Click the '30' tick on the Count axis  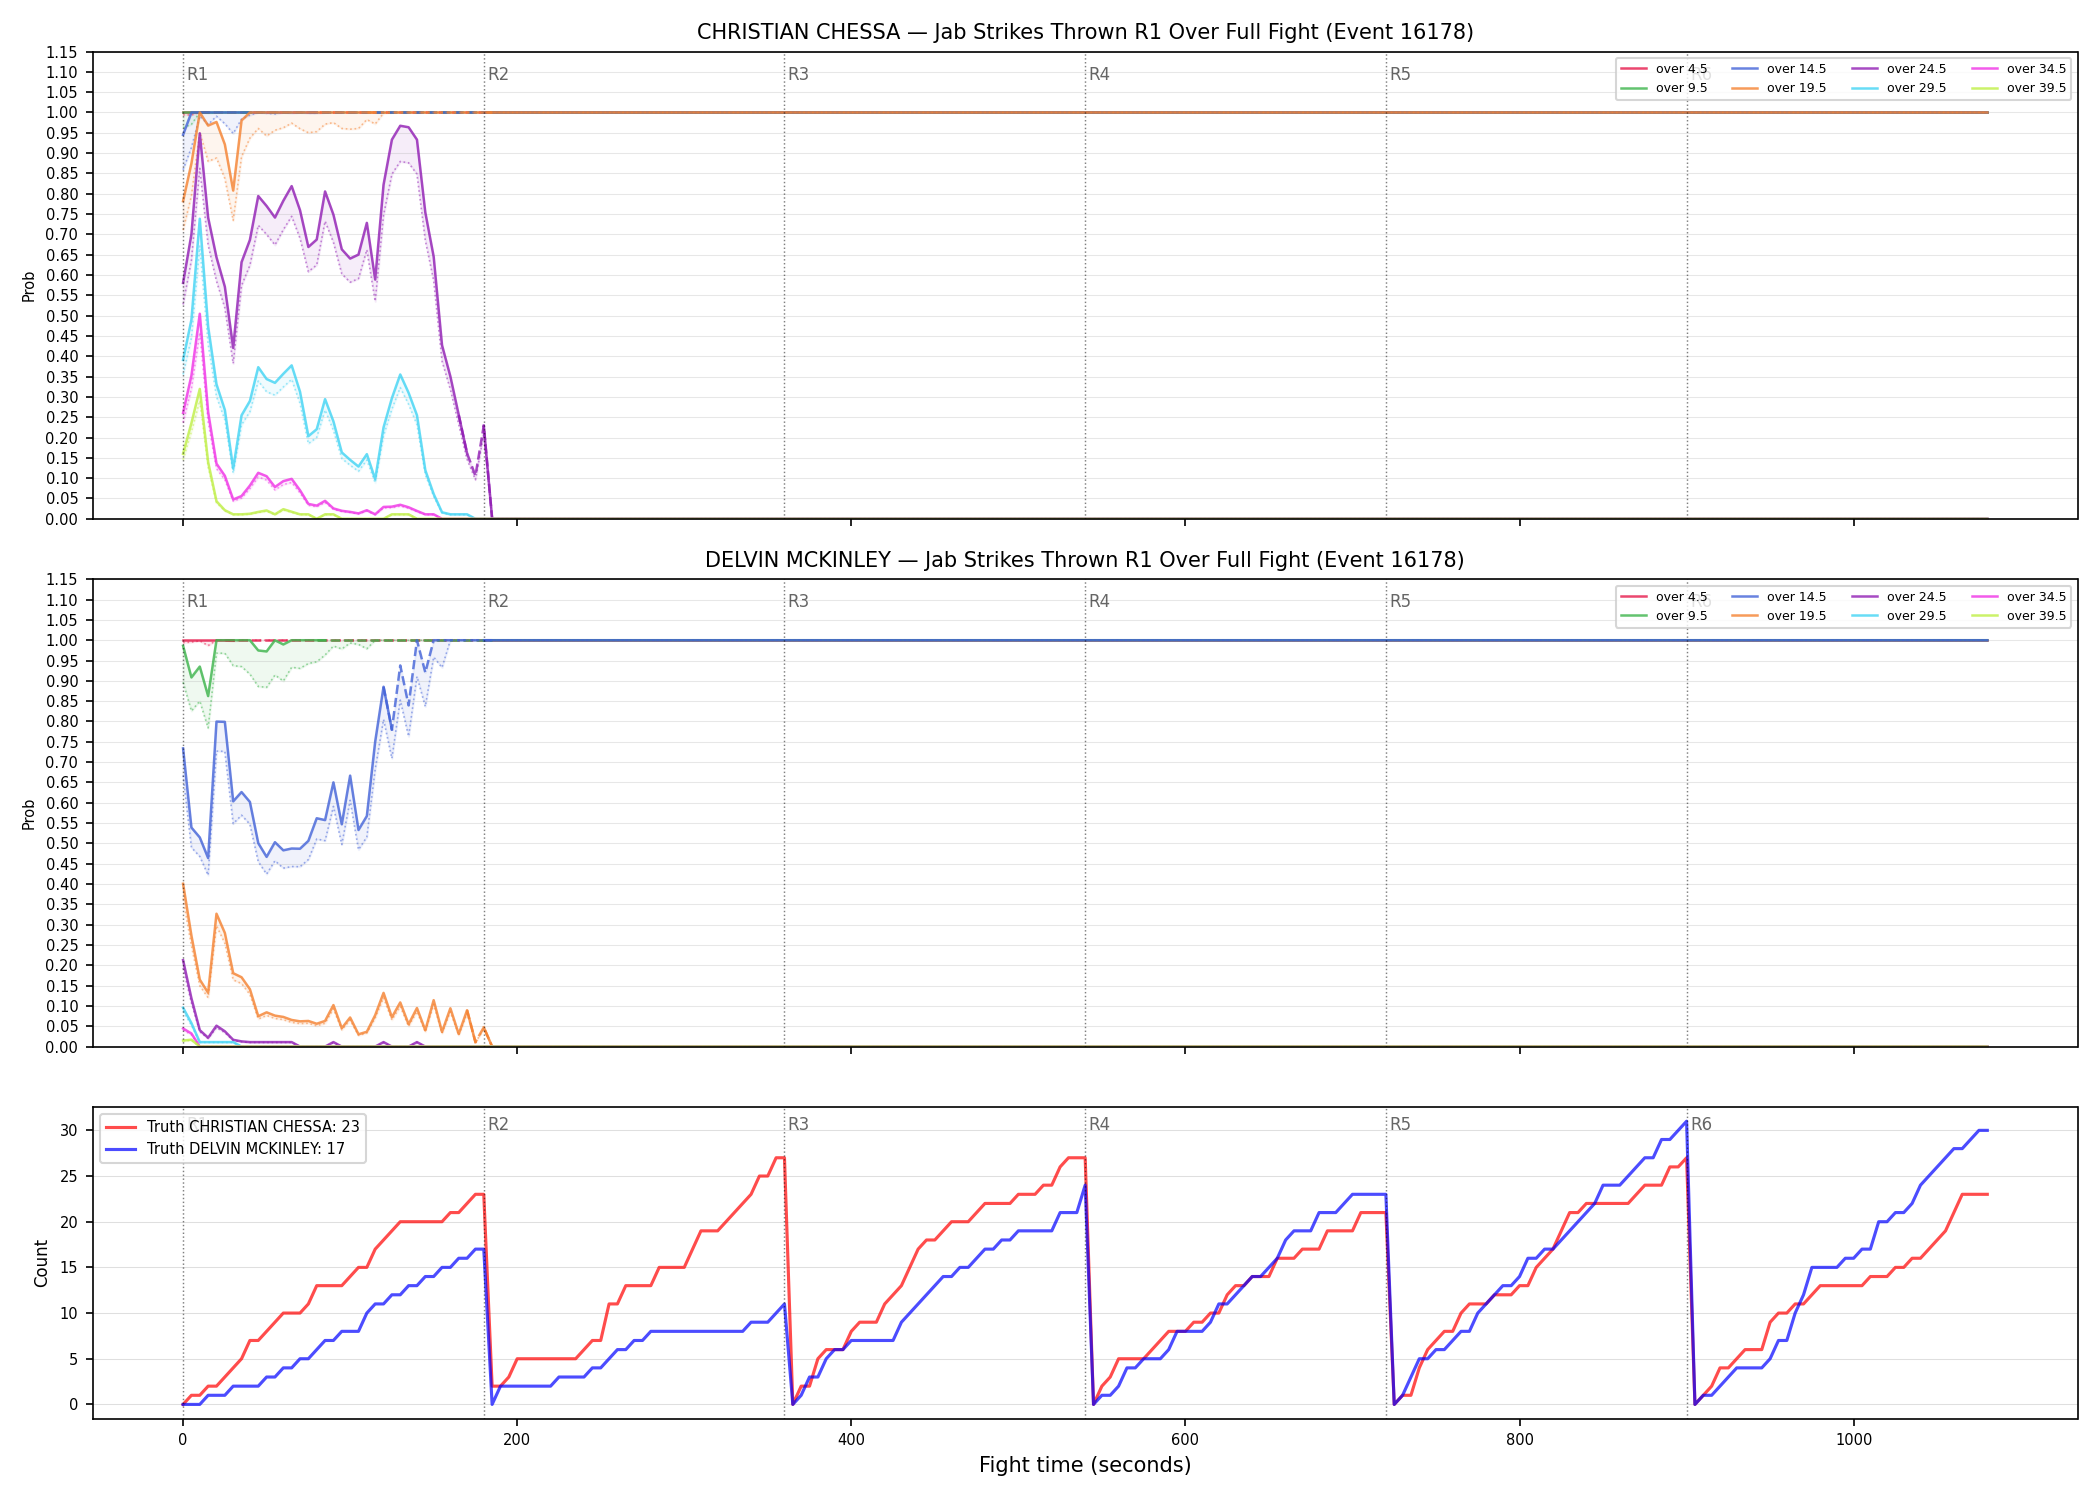69,1131
